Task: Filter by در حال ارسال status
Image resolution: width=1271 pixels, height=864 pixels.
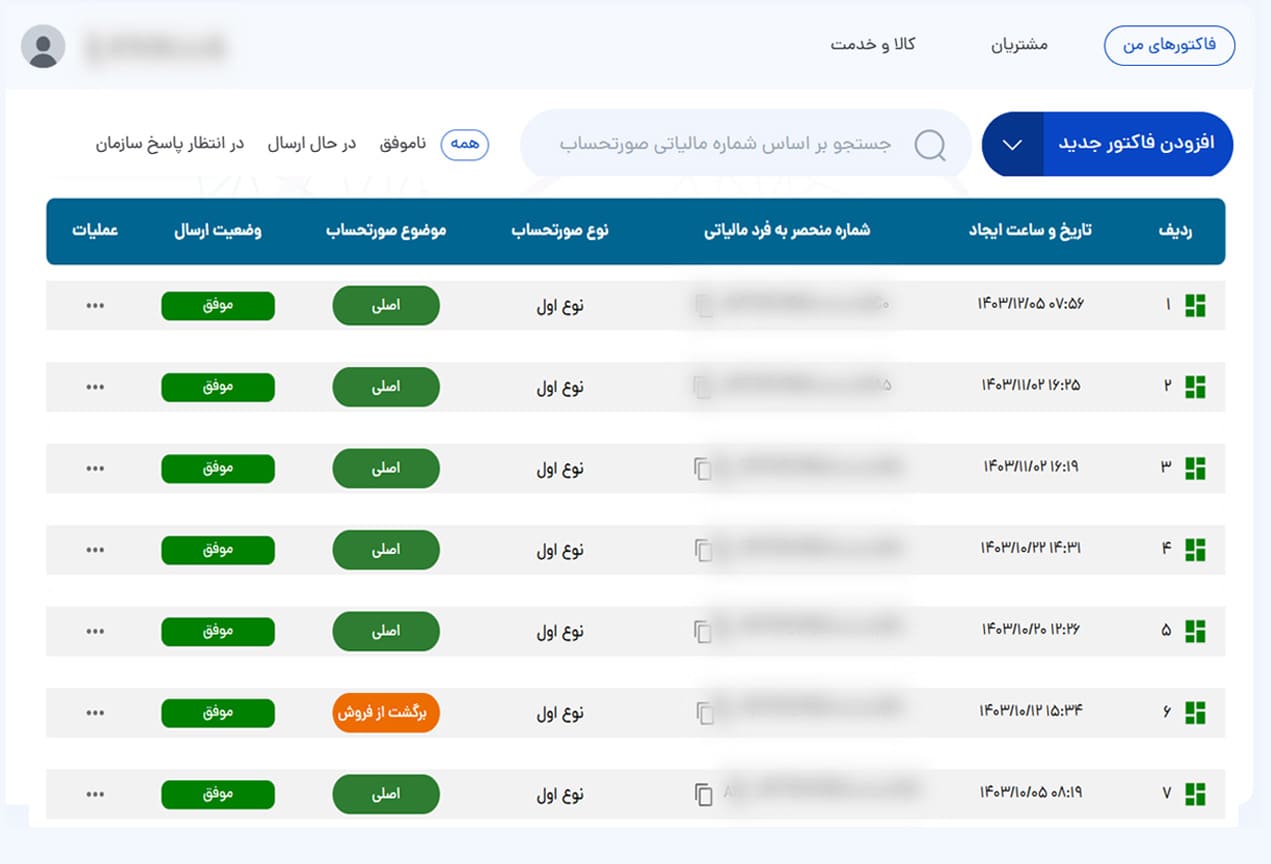Action: (311, 144)
